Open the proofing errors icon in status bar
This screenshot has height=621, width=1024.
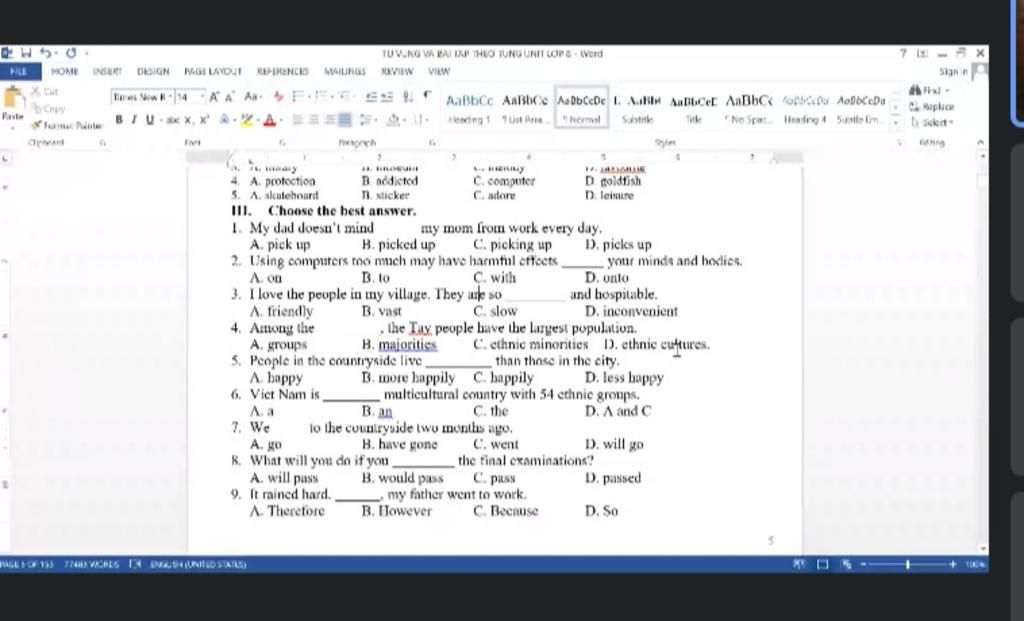(x=135, y=564)
